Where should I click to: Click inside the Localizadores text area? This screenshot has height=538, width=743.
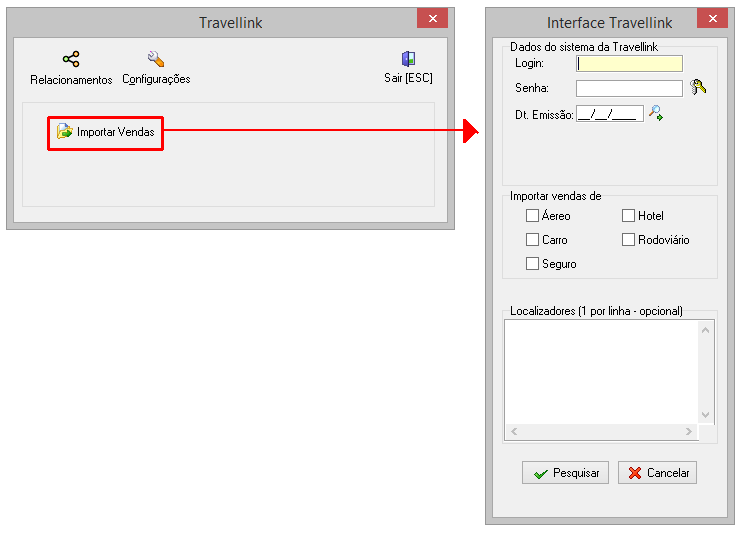point(601,372)
